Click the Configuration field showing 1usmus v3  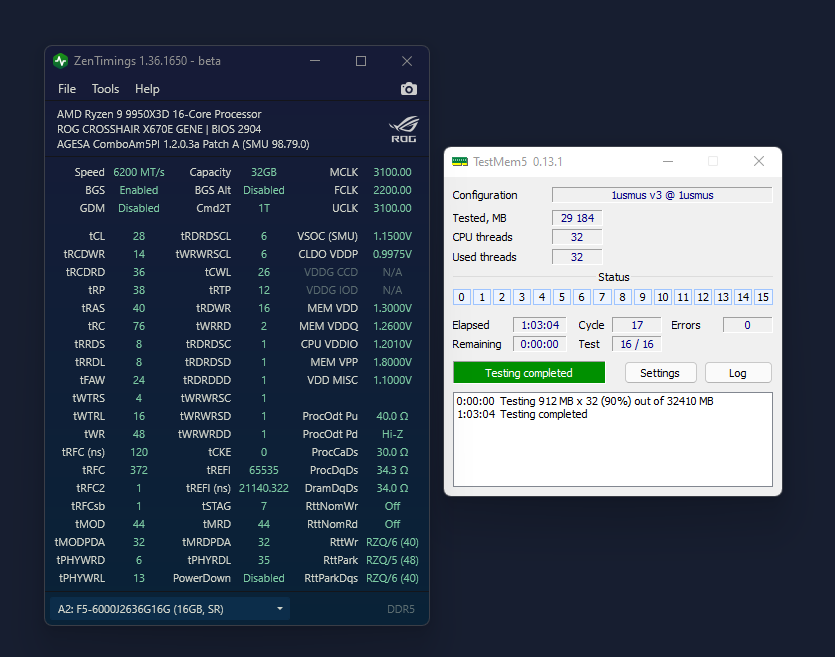tap(662, 195)
